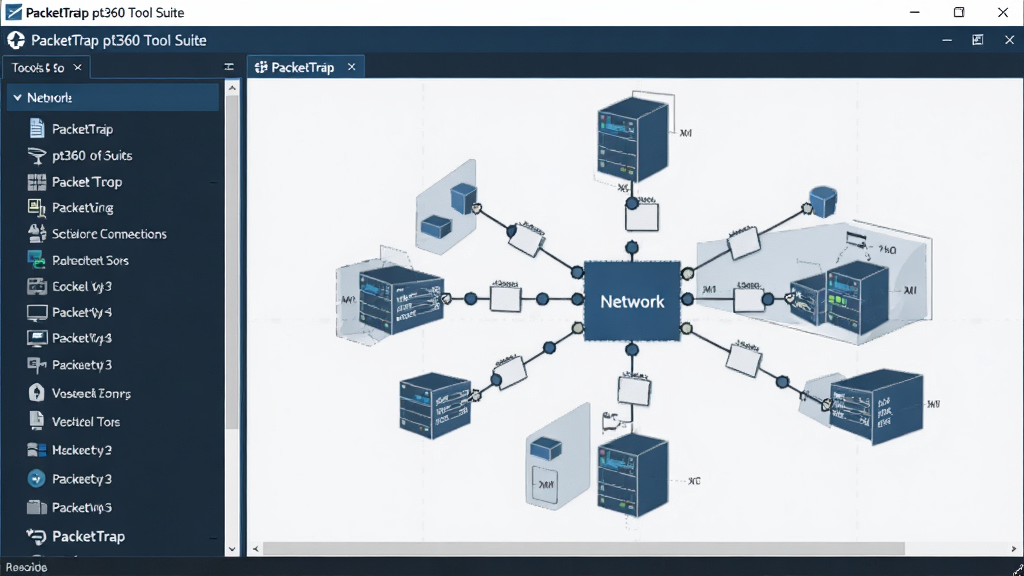The width and height of the screenshot is (1024, 576).
Task: Select the bottom-right server rack
Action: (x=876, y=407)
